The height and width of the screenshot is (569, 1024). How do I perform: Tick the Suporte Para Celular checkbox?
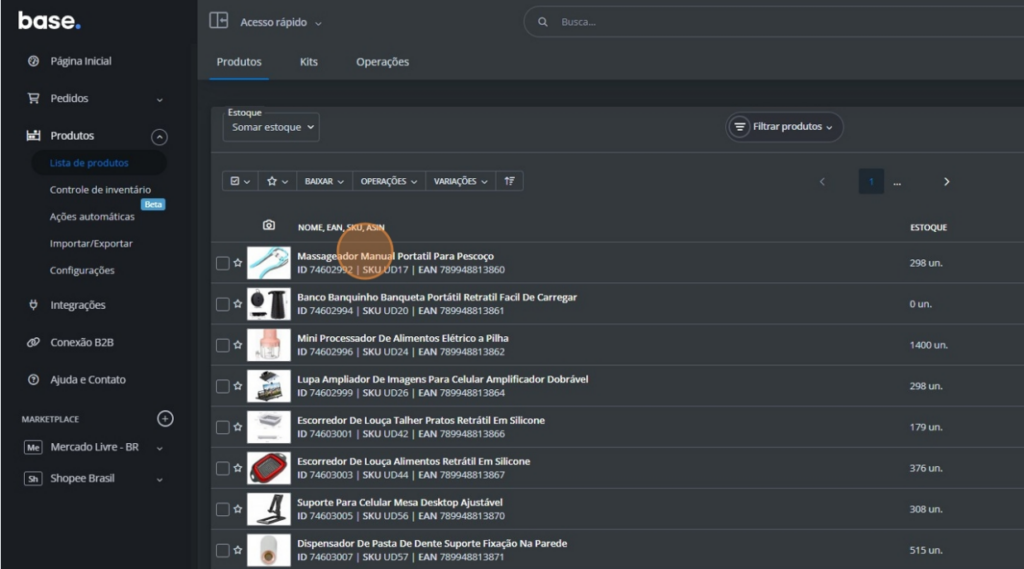click(x=222, y=509)
